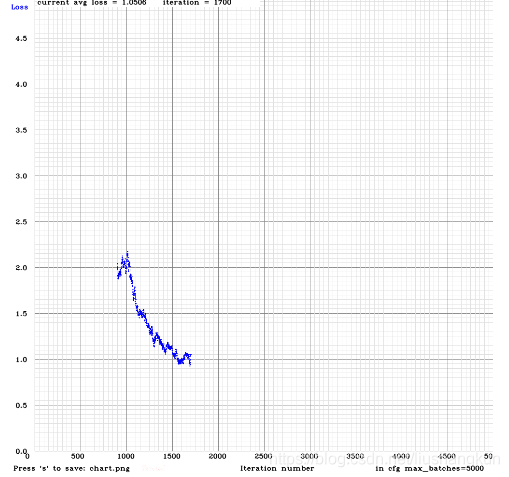Select the 1.0 loss axis label

point(21,359)
